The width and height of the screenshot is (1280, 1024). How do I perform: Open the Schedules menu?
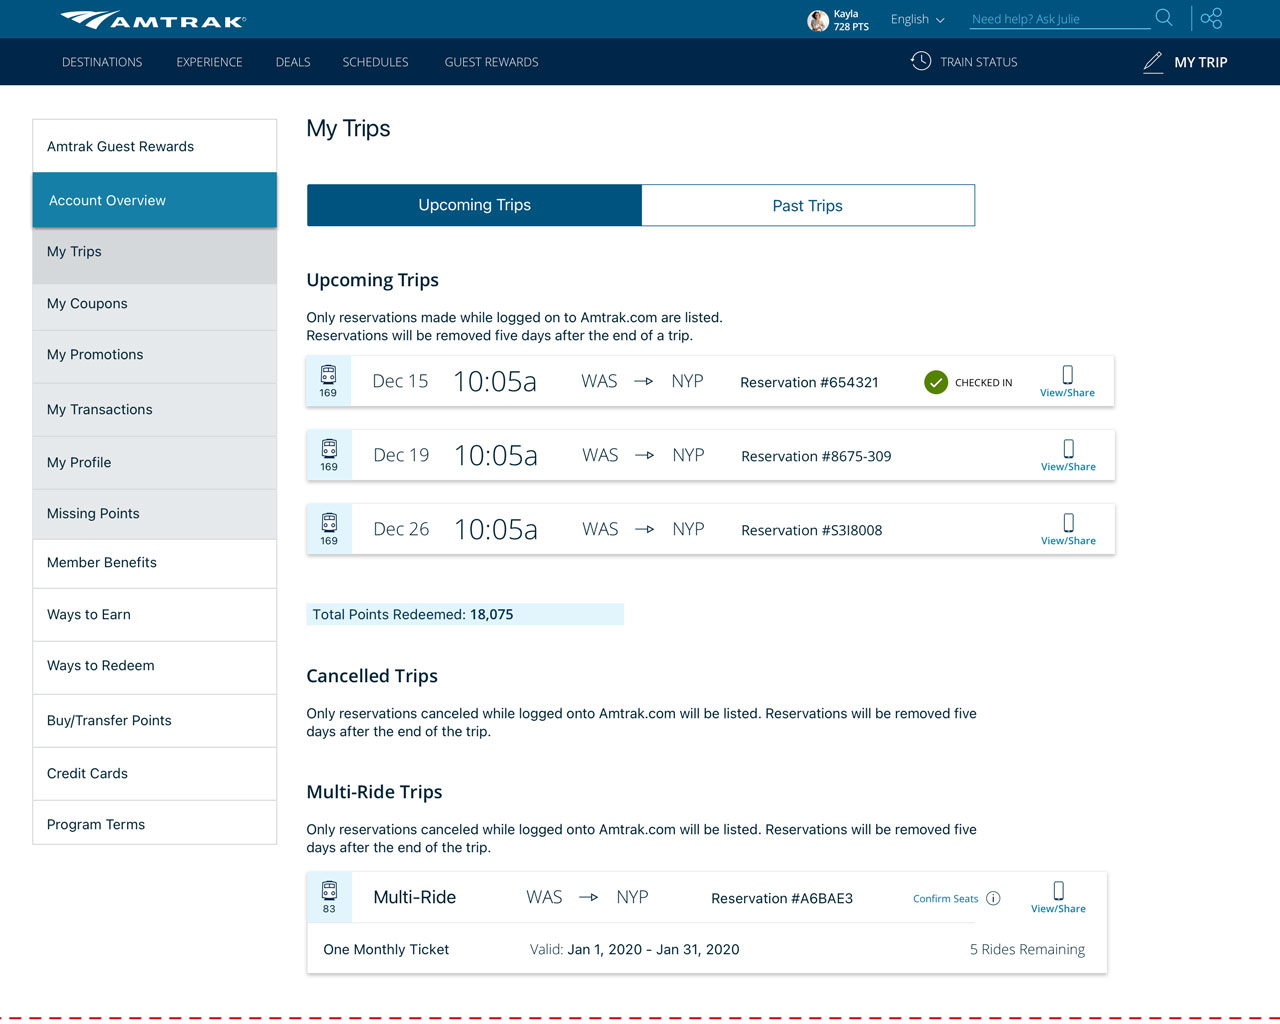click(375, 62)
